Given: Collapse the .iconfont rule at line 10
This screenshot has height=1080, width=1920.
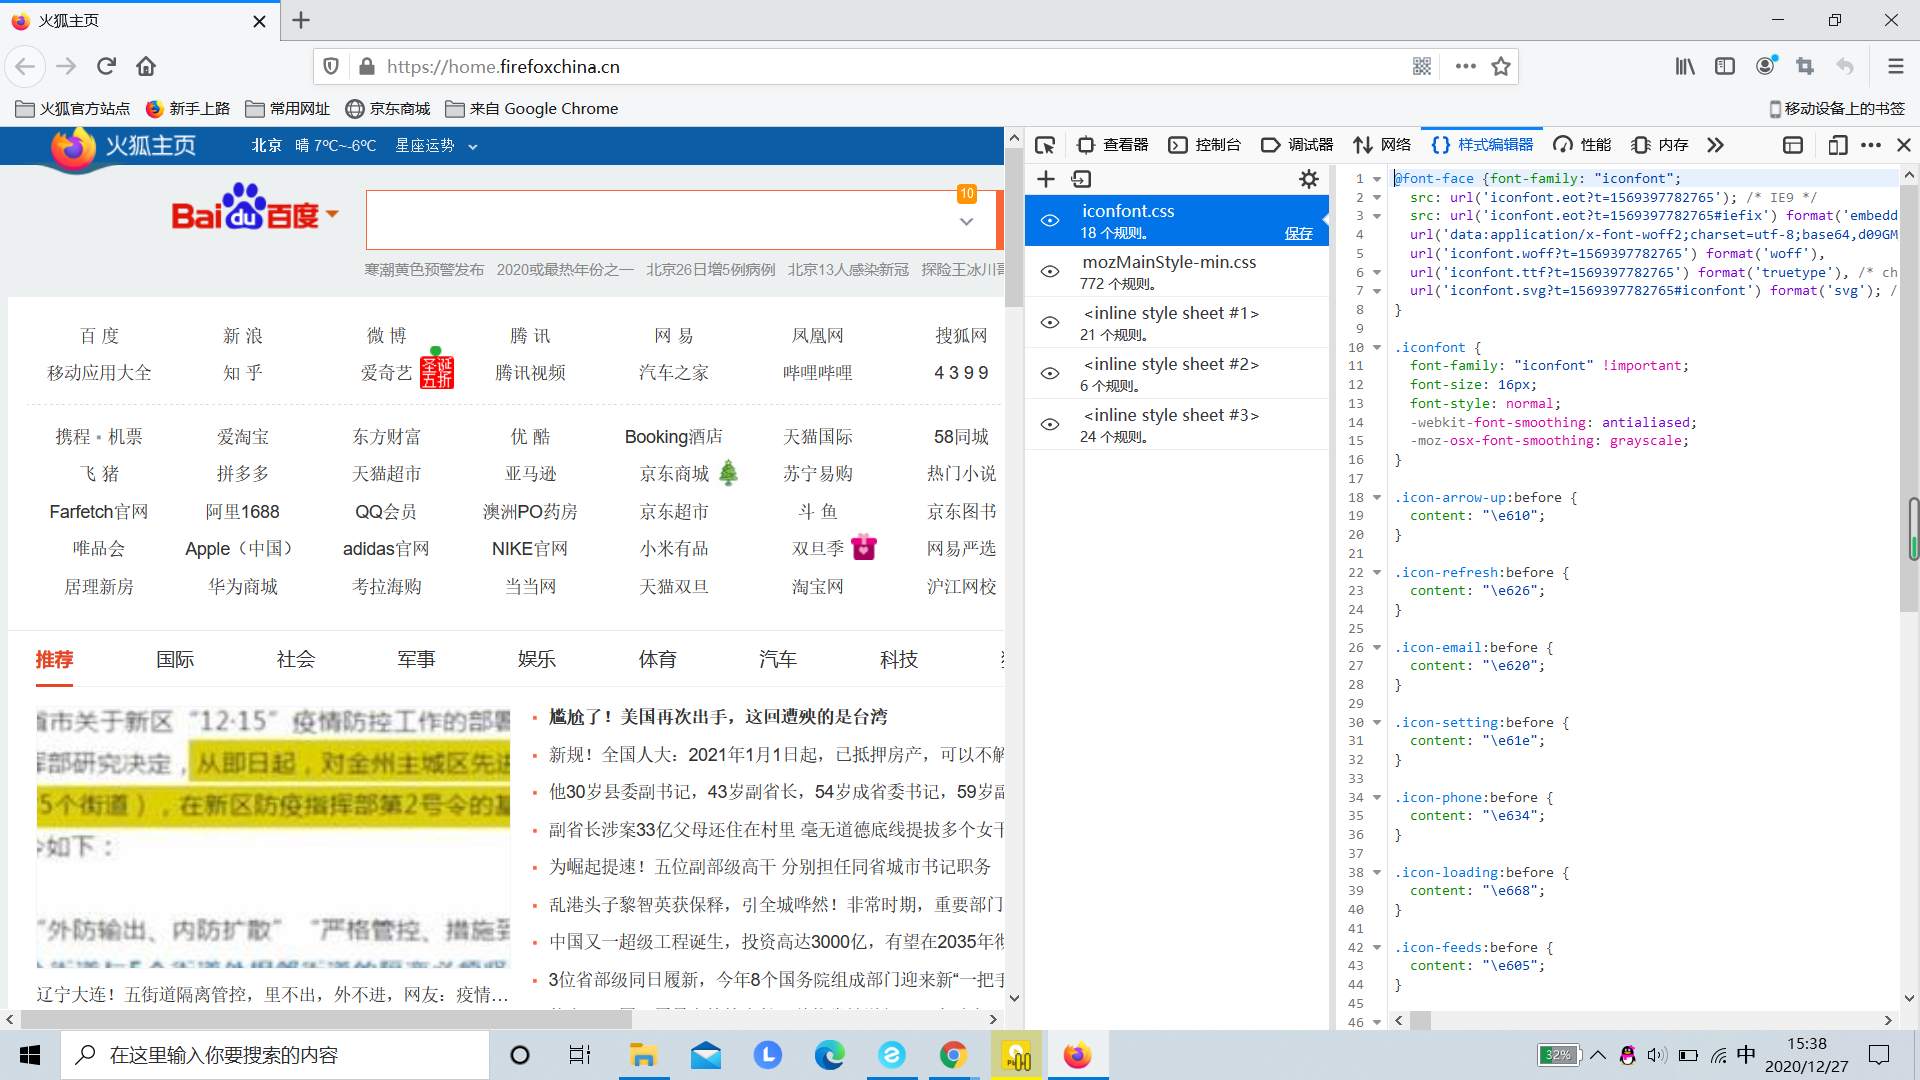Looking at the screenshot, I should (1377, 348).
